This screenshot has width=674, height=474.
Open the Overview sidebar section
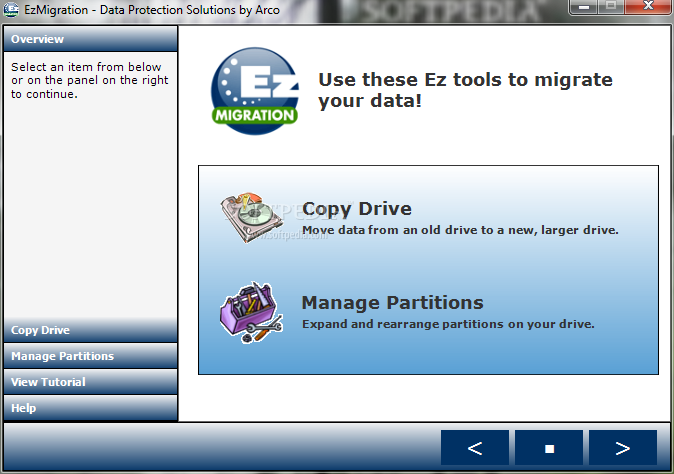(90, 39)
